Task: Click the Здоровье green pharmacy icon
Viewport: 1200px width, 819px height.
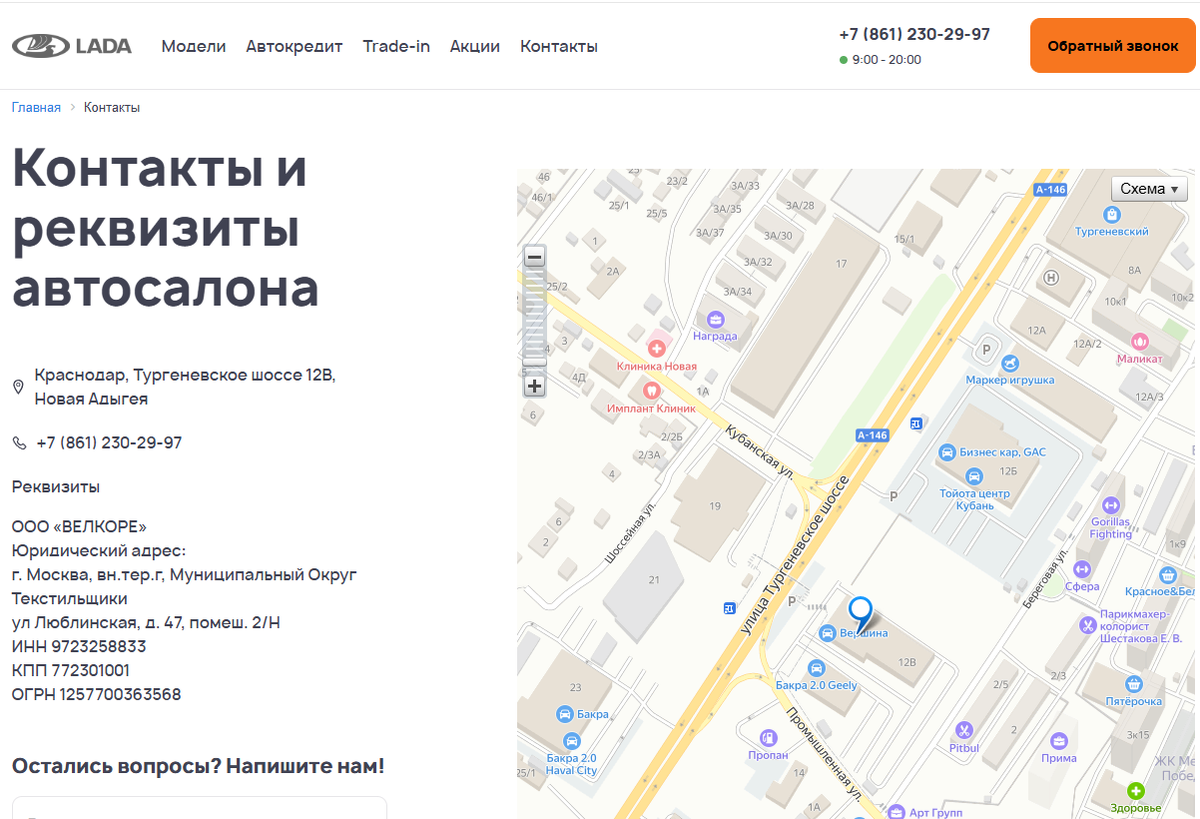Action: 1135,791
